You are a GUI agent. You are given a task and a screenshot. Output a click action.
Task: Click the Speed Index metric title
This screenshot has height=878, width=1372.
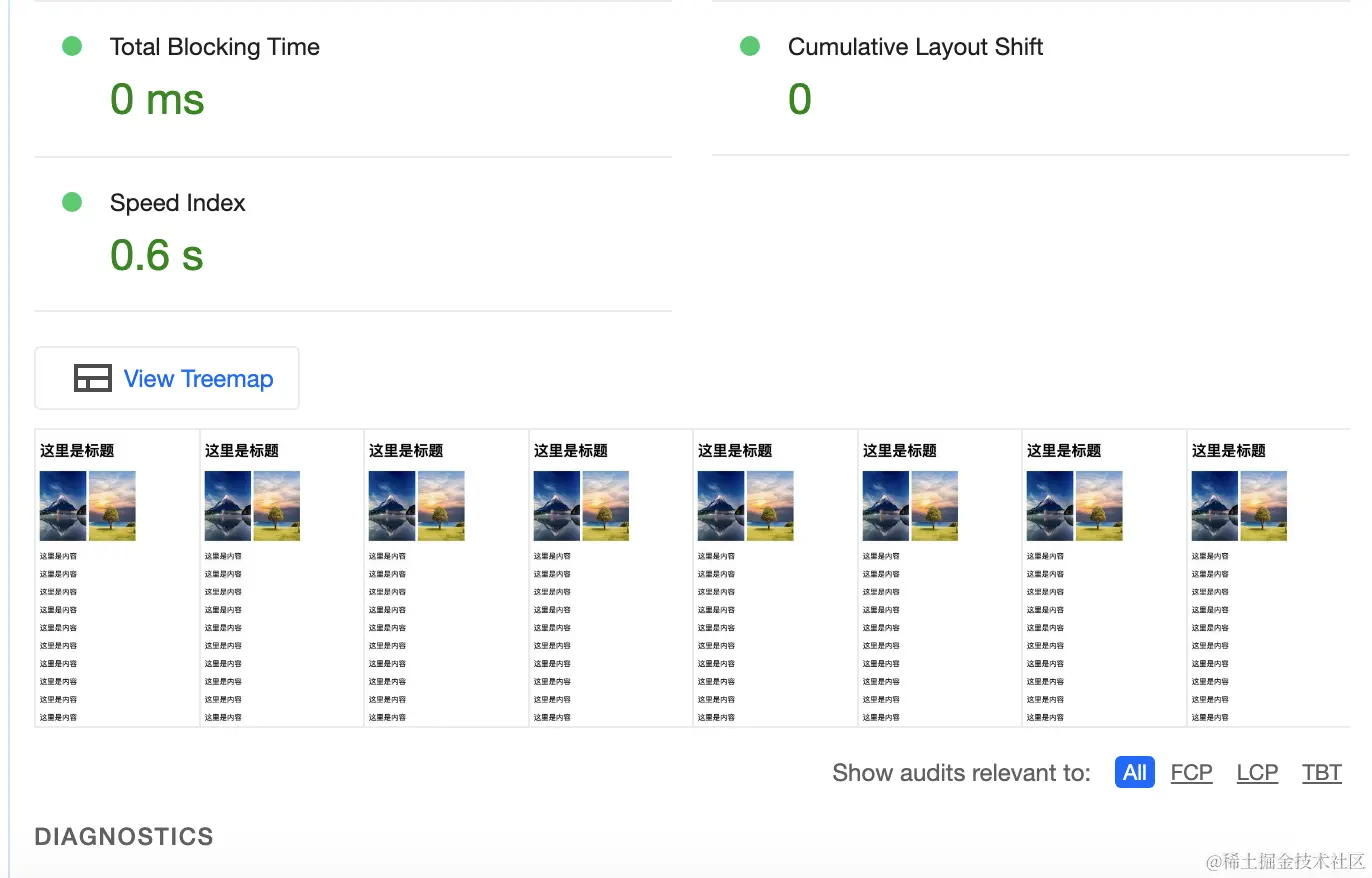(177, 203)
